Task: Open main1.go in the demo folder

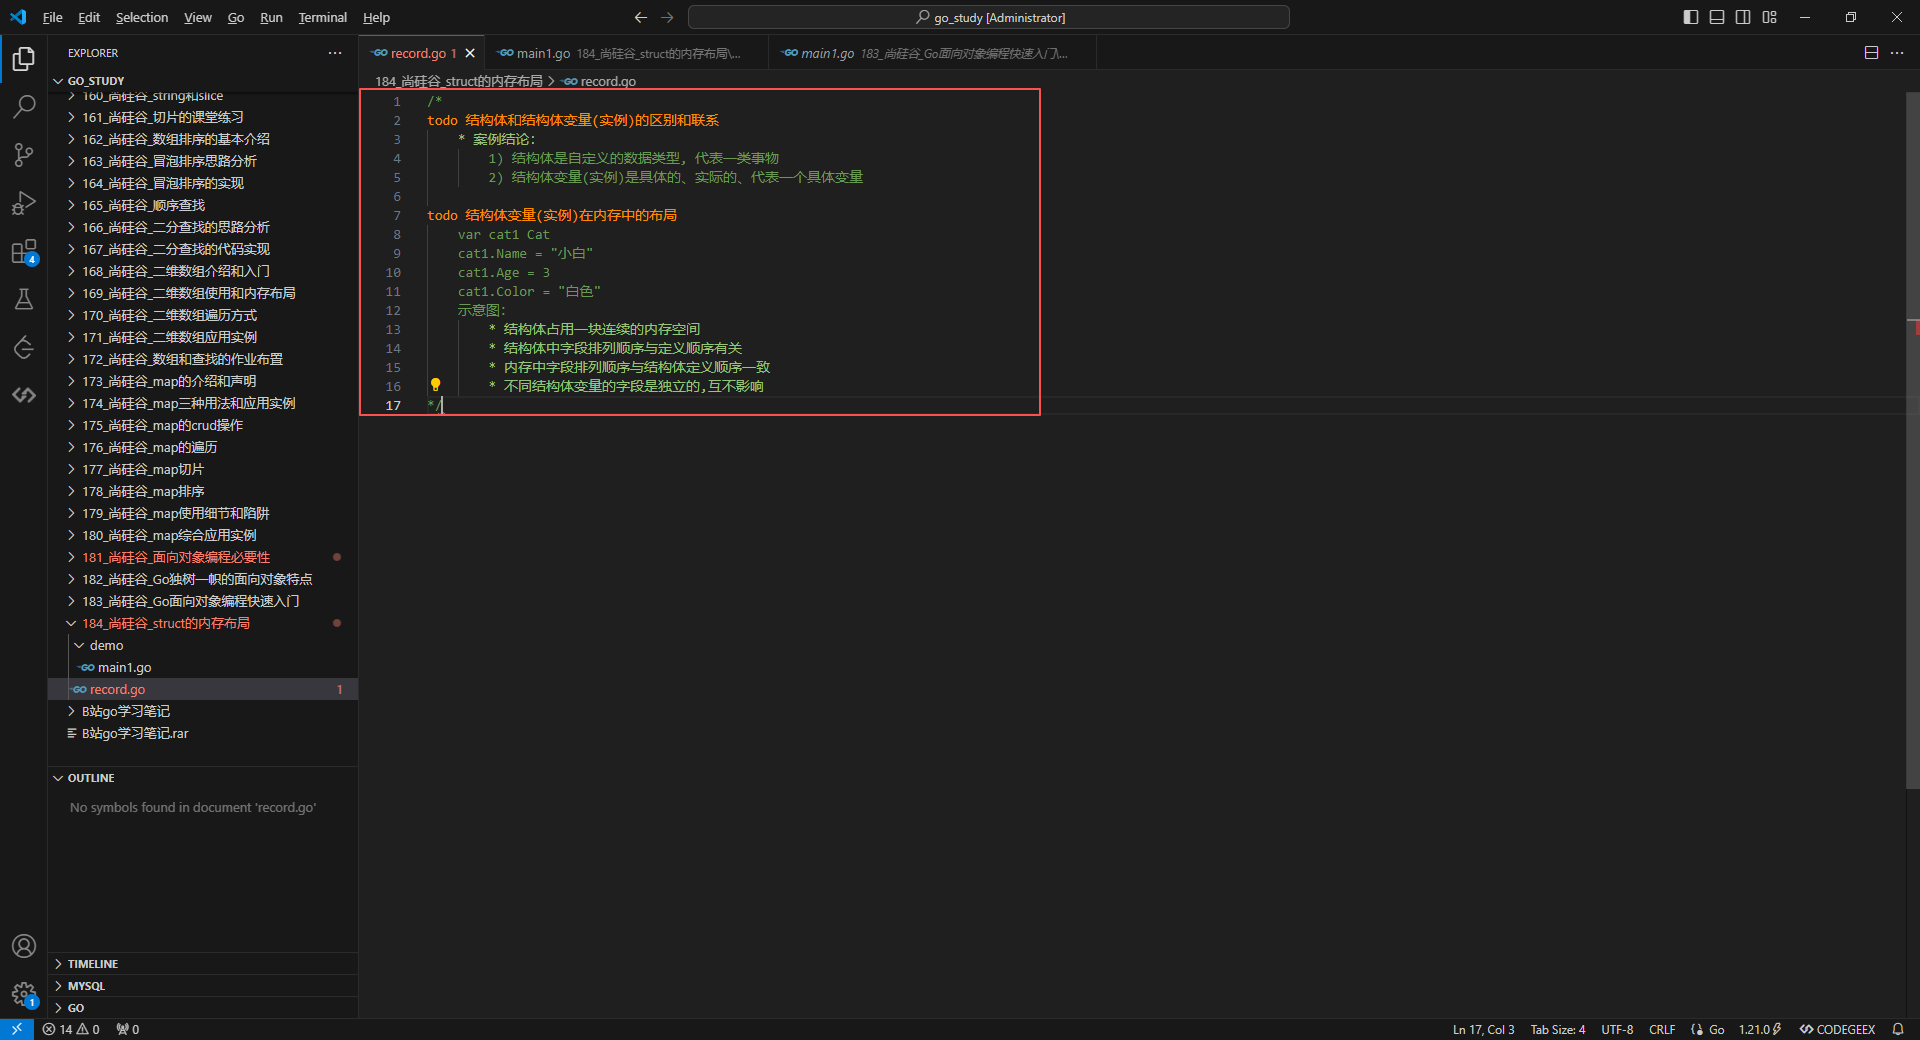Action: point(203,667)
